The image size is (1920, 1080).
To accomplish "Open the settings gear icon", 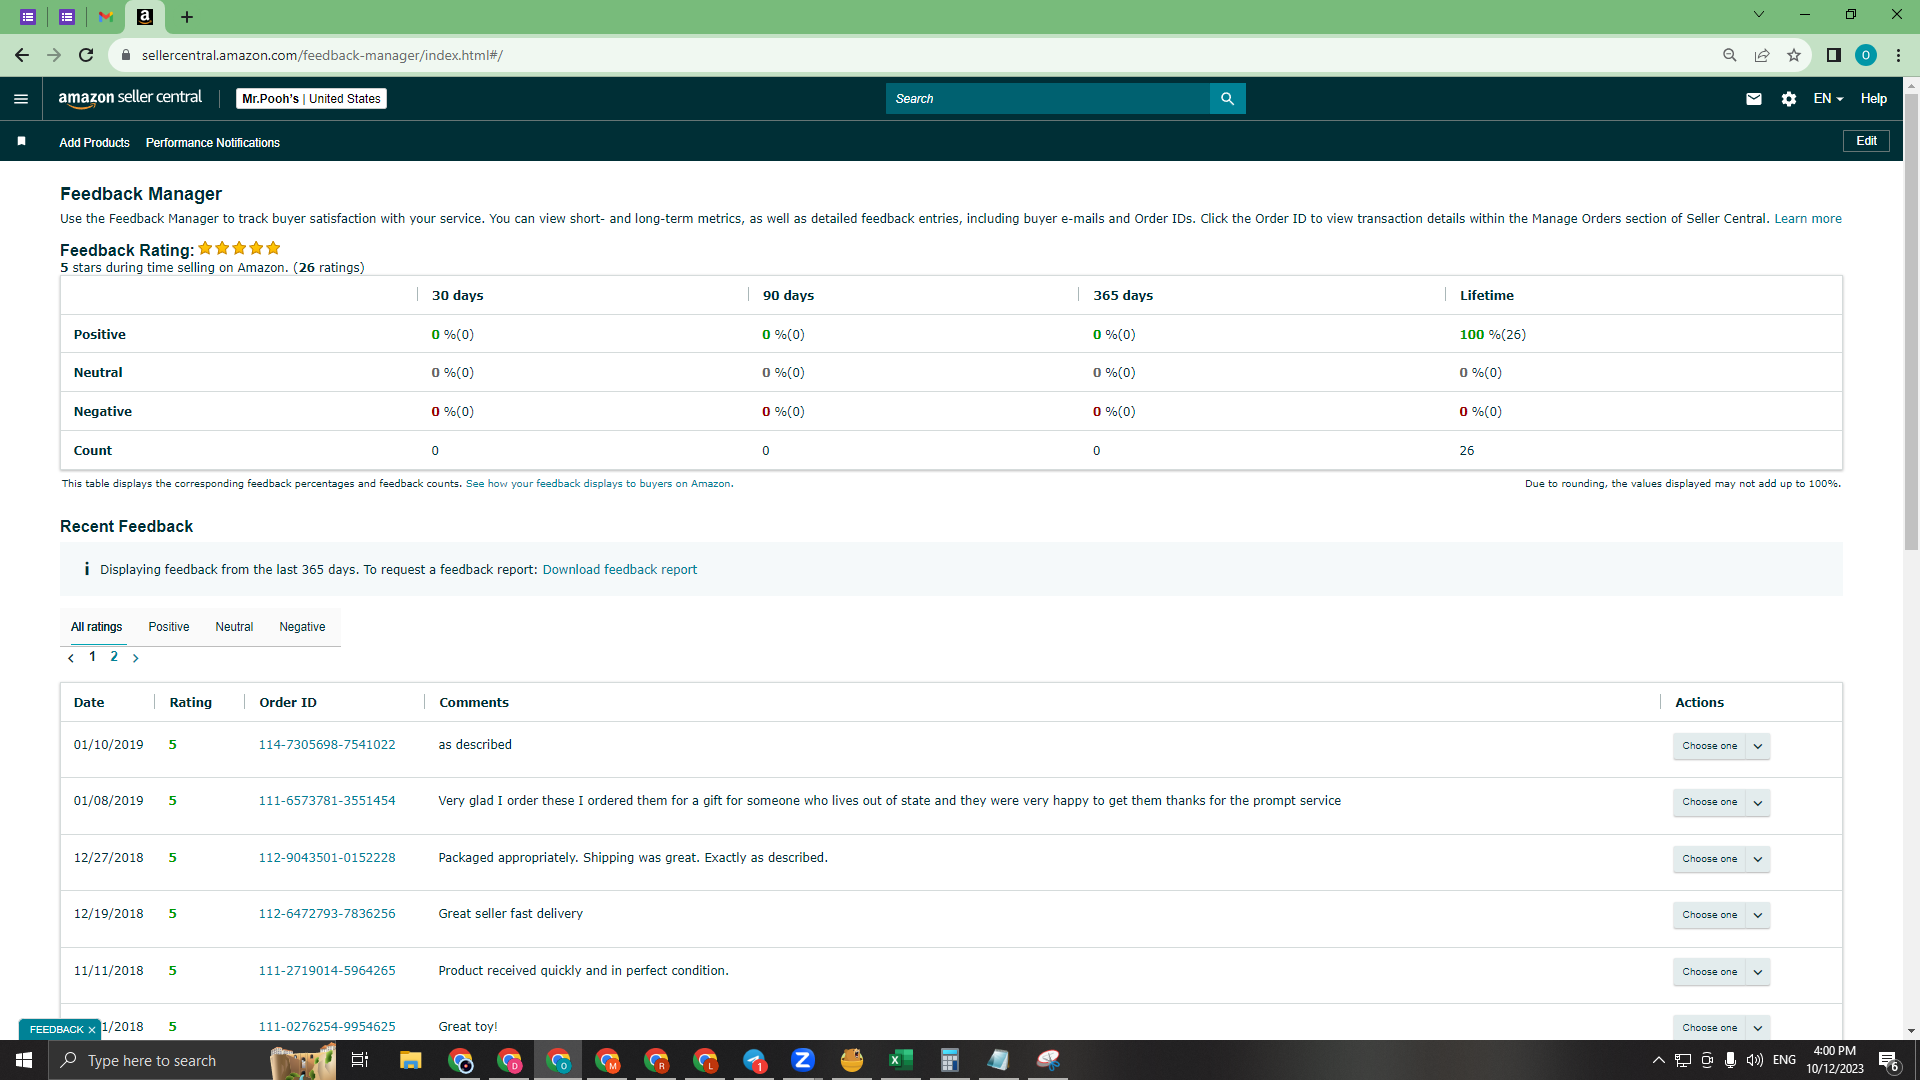I will [1788, 99].
